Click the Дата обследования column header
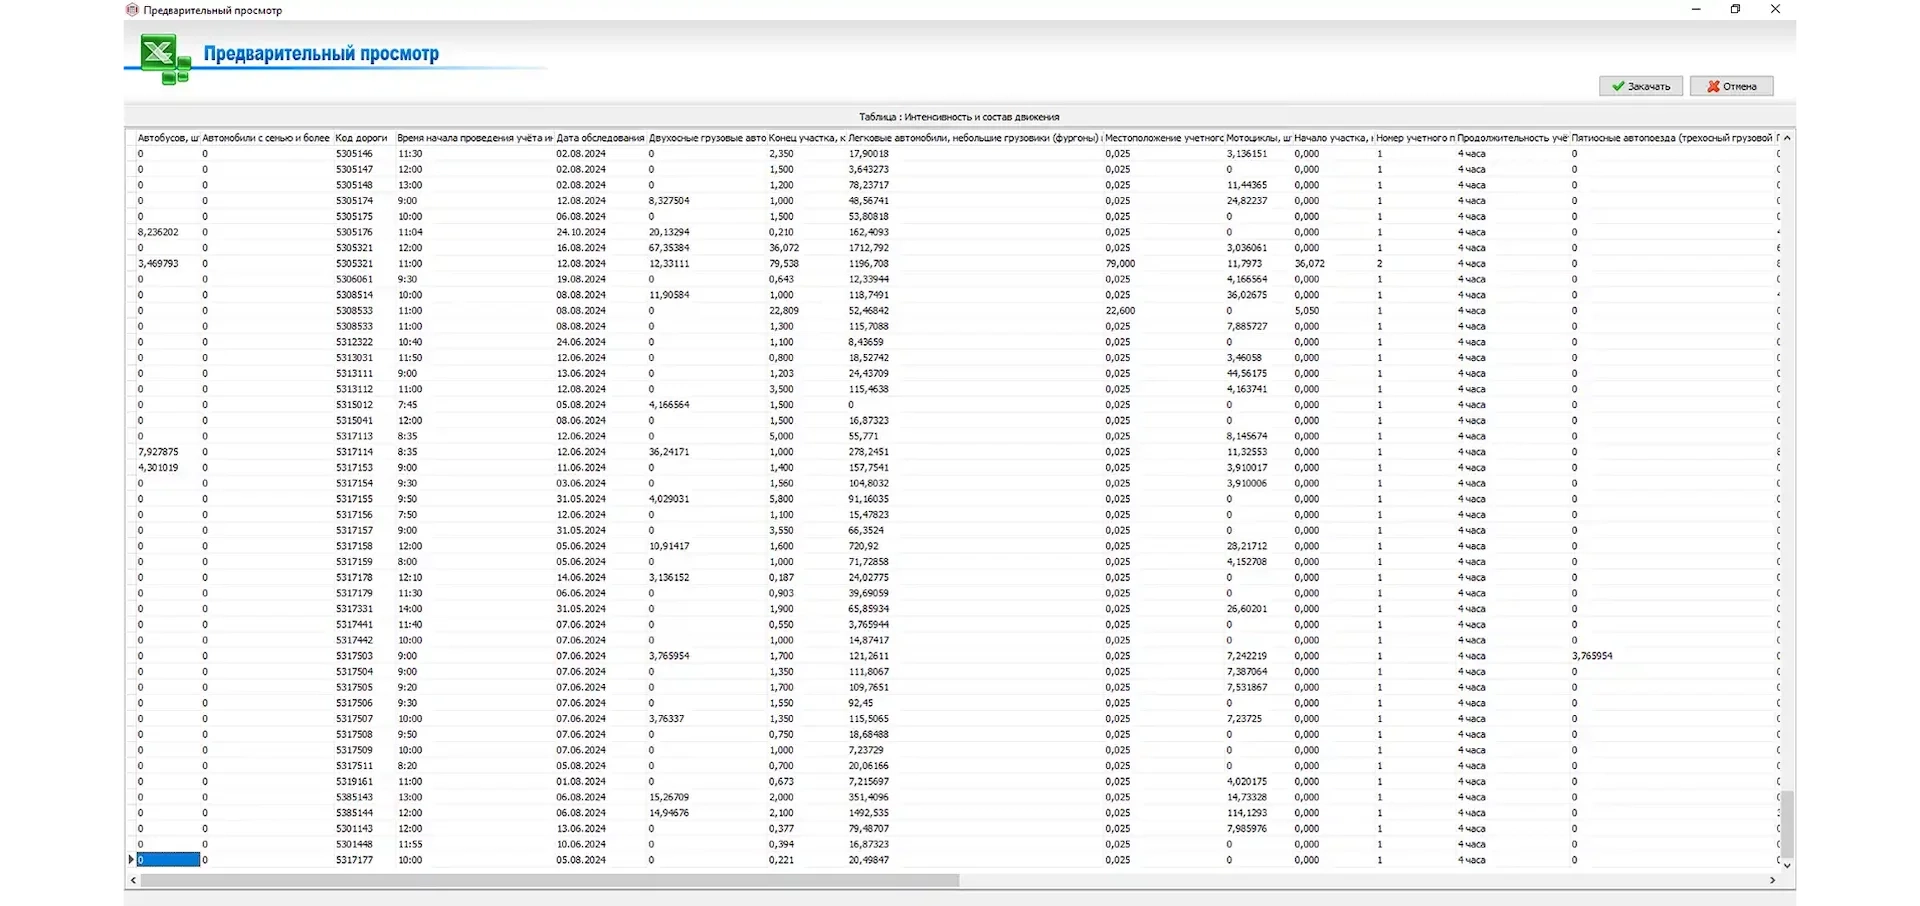Screen dimensions: 1920x906 pyautogui.click(x=600, y=138)
